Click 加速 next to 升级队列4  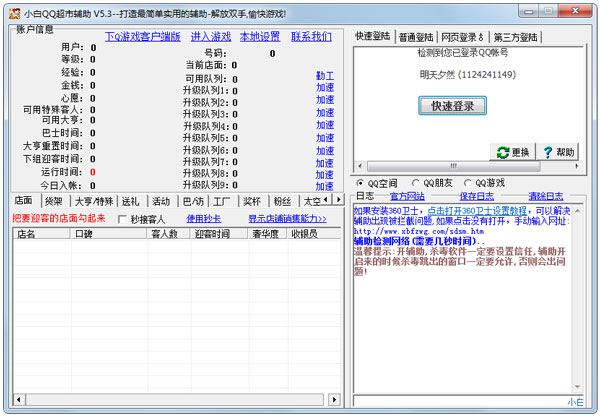coord(325,125)
